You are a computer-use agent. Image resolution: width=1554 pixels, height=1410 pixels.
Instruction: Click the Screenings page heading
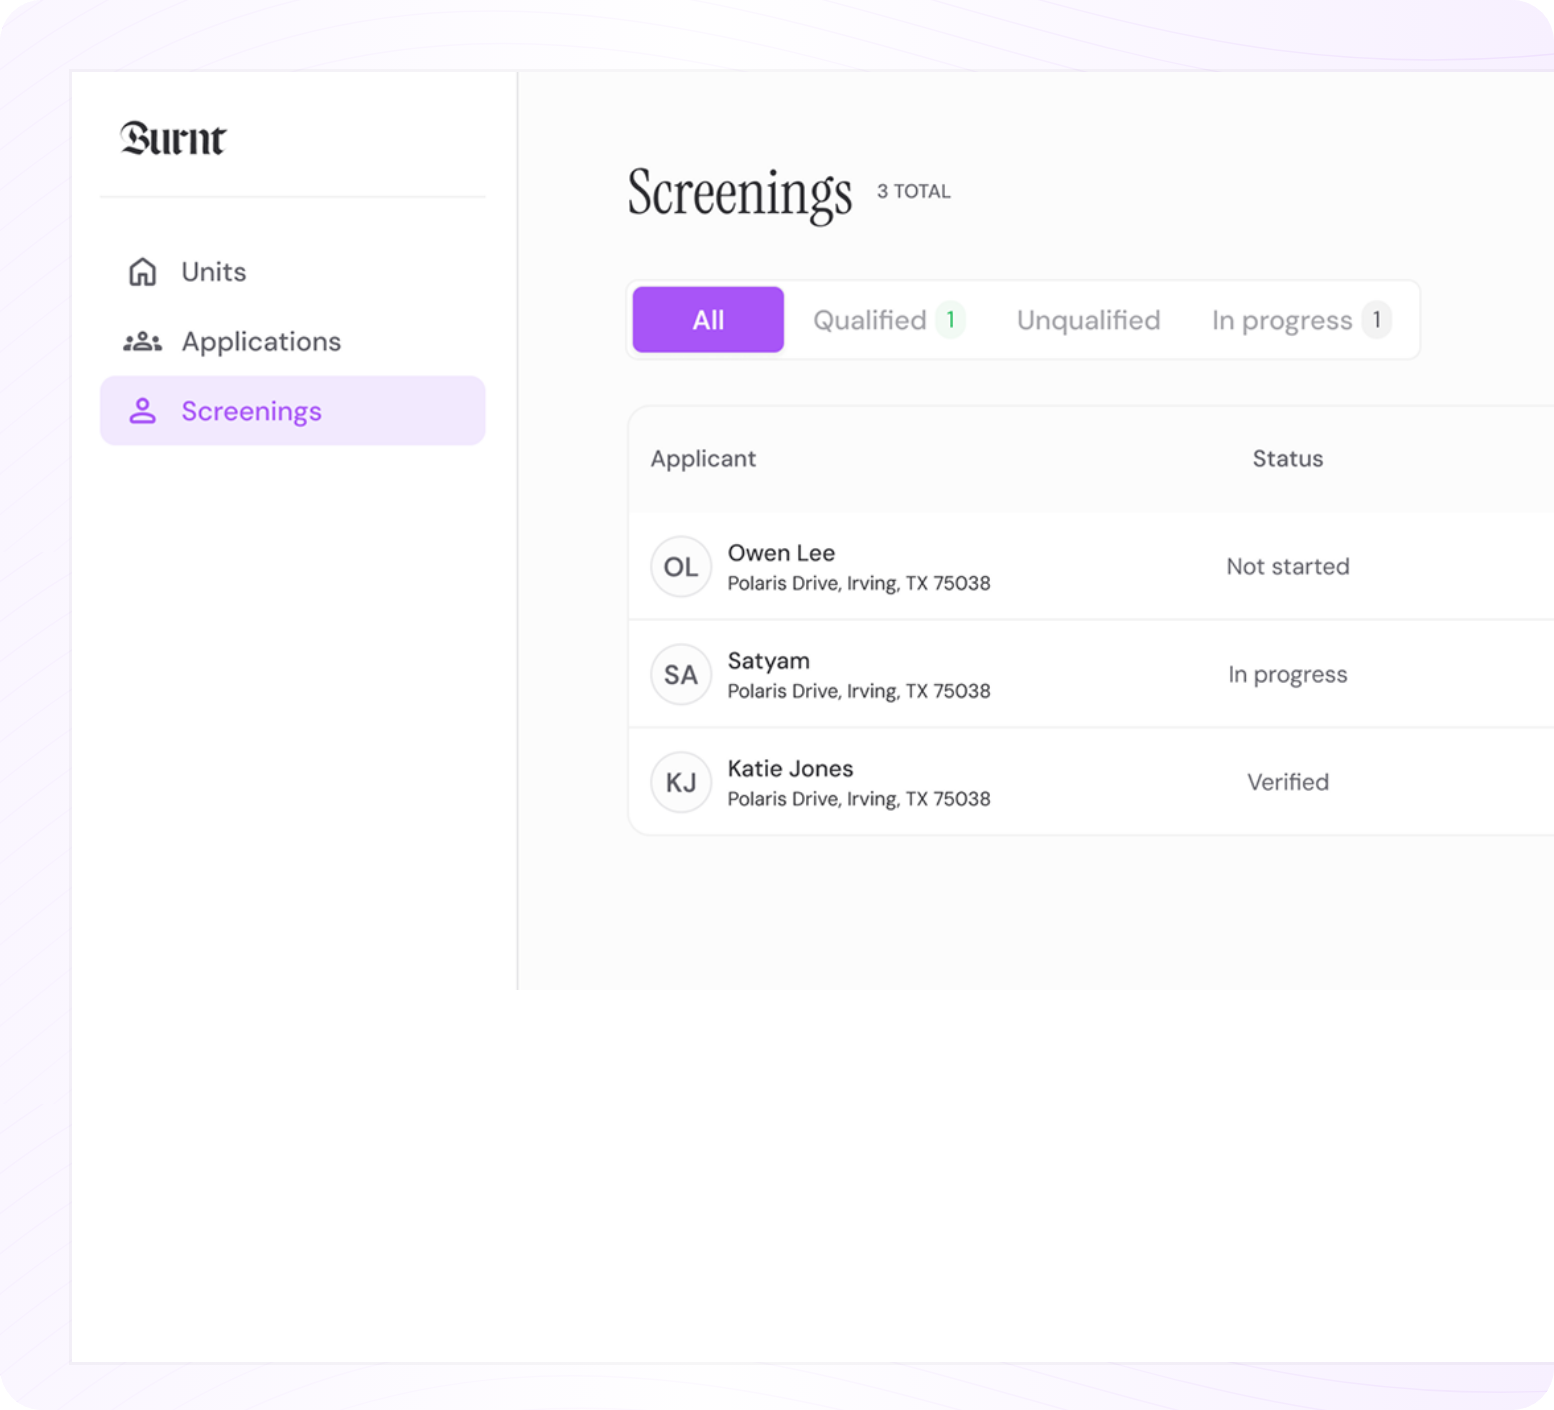(x=740, y=194)
